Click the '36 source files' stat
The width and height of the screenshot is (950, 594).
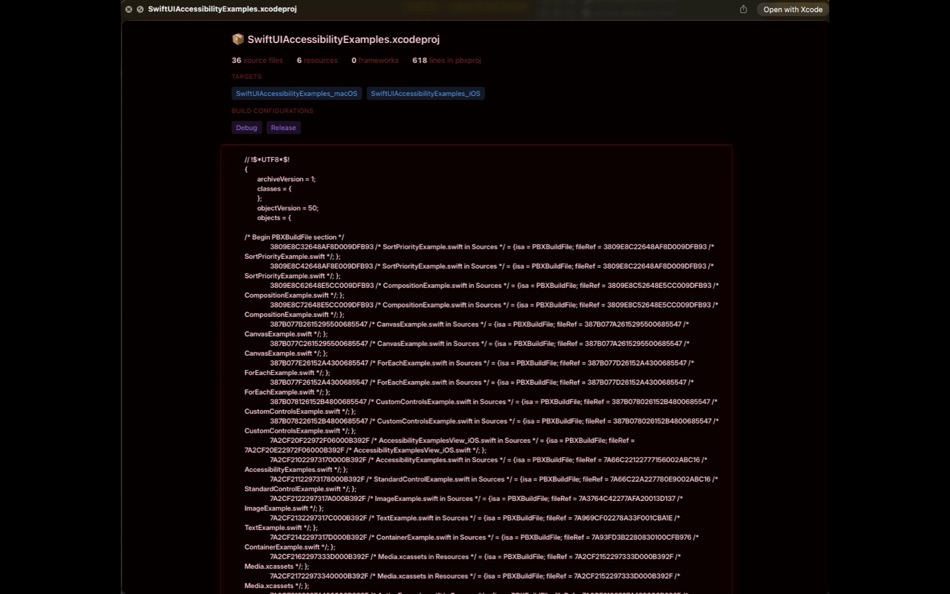click(257, 60)
